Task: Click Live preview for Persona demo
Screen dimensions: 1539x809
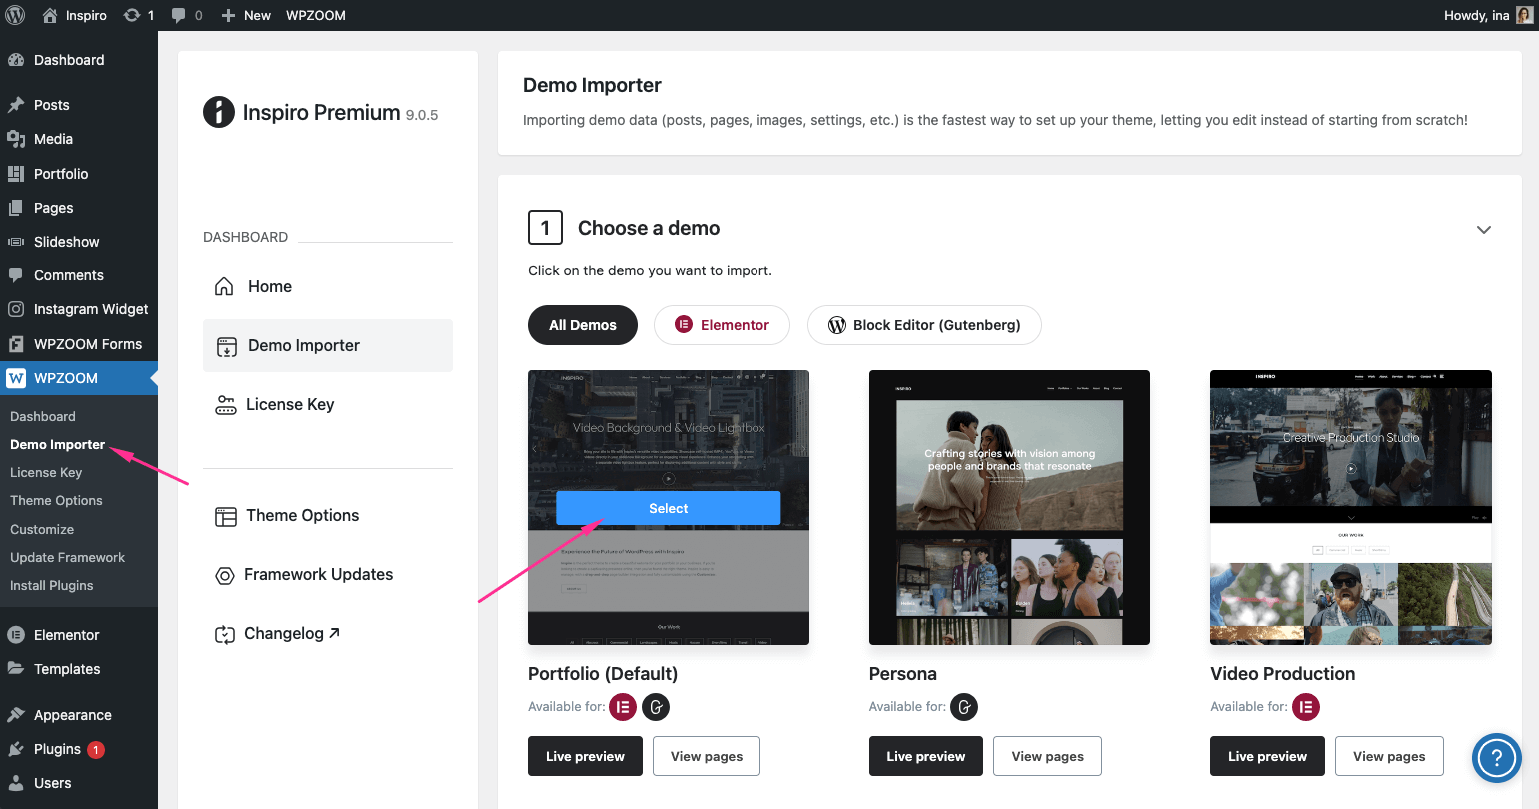Action: pos(926,756)
